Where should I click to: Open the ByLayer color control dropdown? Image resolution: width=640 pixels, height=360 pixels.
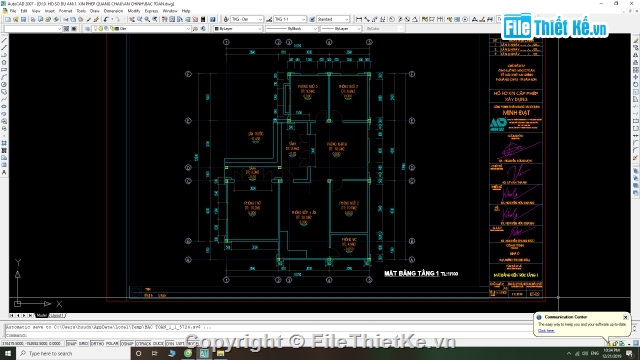coord(238,29)
